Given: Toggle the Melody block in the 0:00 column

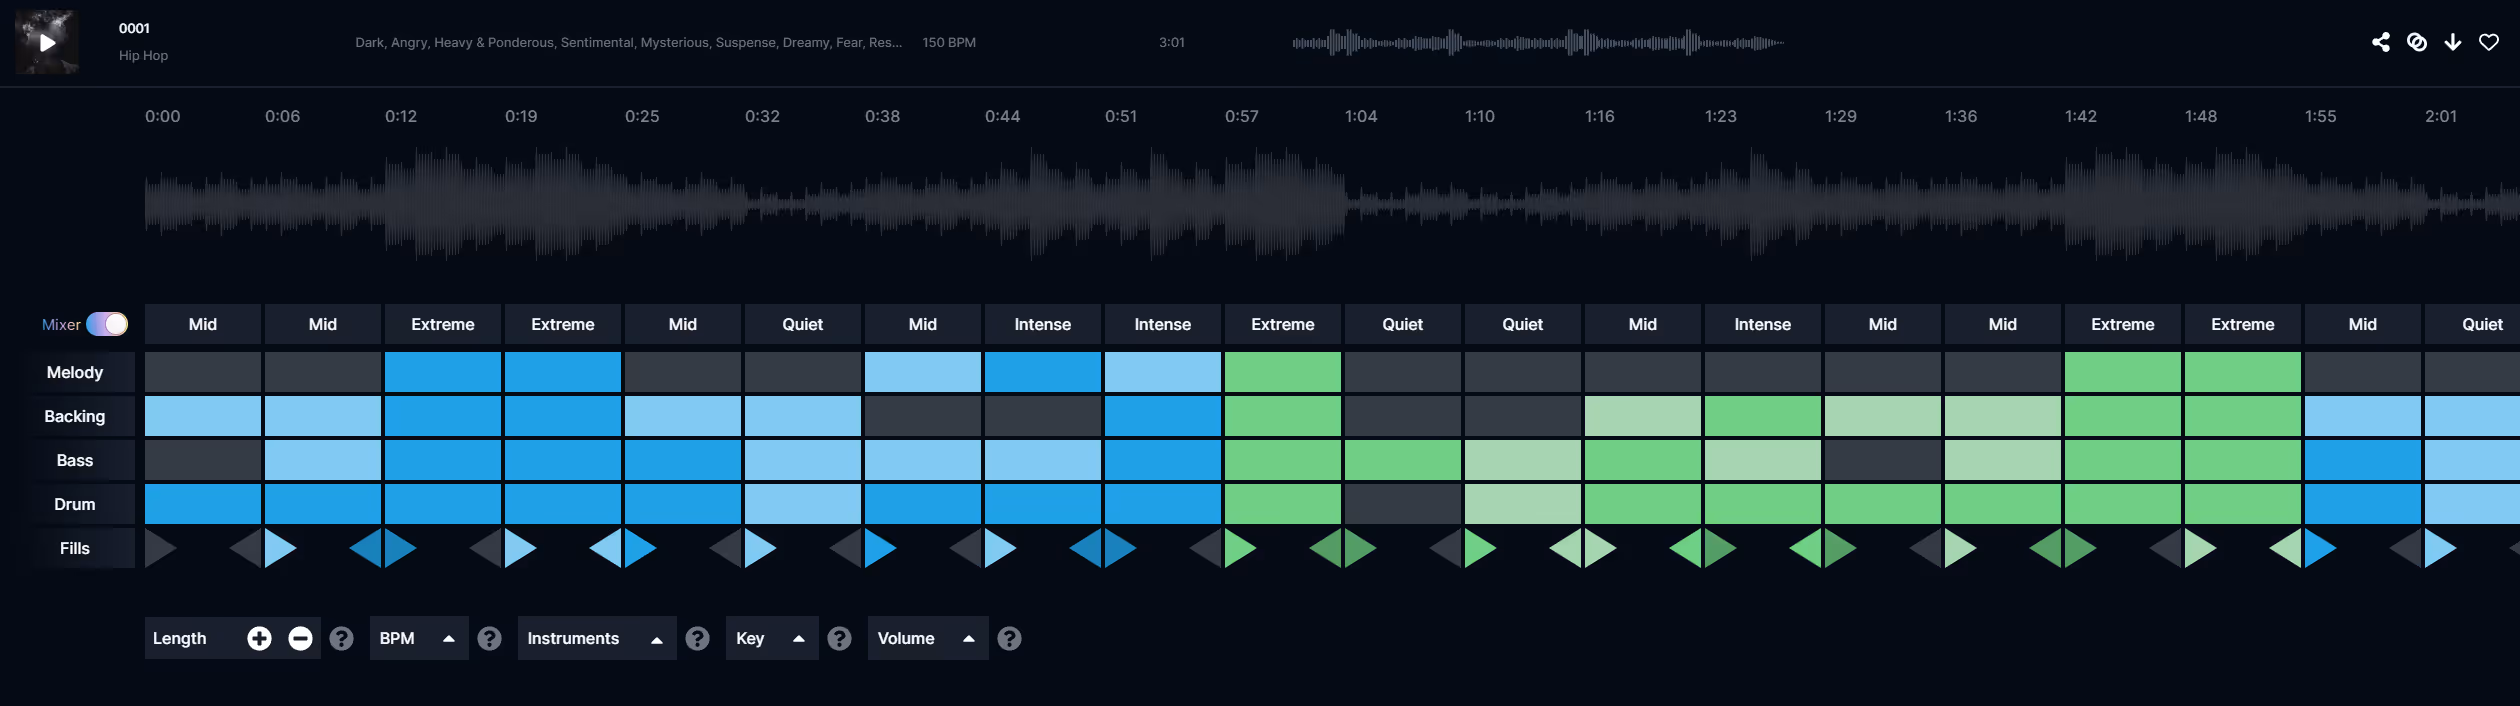Looking at the screenshot, I should [203, 372].
